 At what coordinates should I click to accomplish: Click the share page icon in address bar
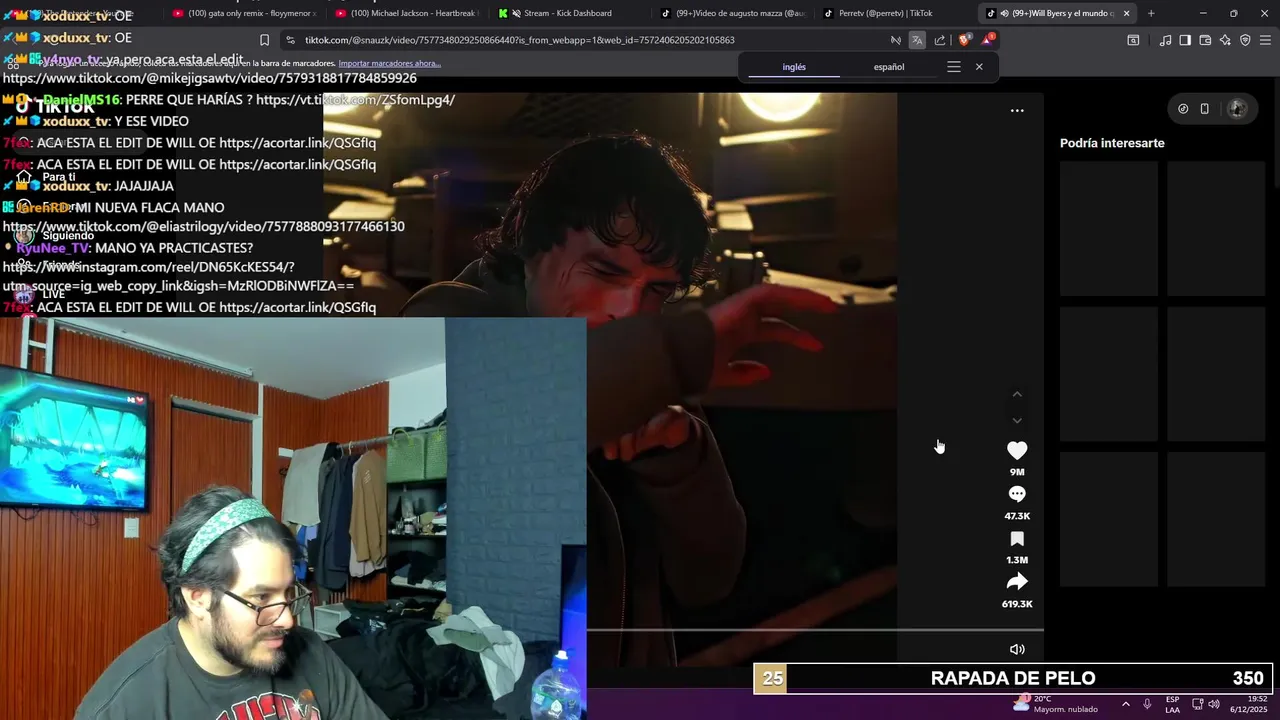940,40
